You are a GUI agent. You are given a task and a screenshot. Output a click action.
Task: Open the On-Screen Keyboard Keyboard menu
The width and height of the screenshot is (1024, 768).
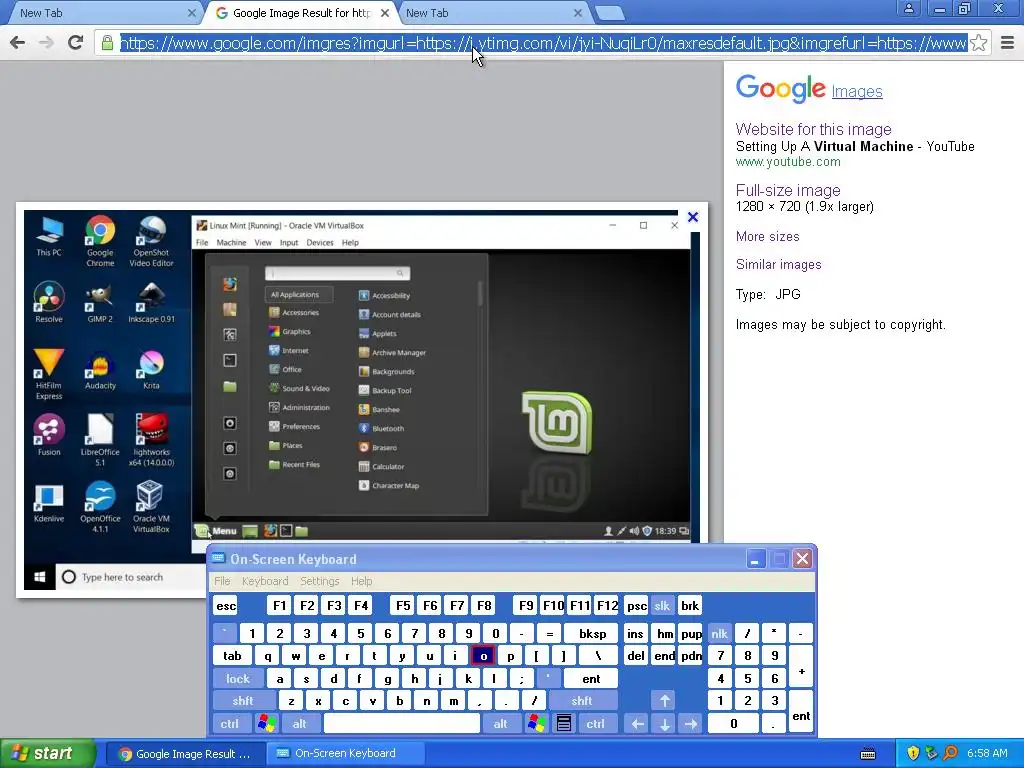click(x=264, y=581)
